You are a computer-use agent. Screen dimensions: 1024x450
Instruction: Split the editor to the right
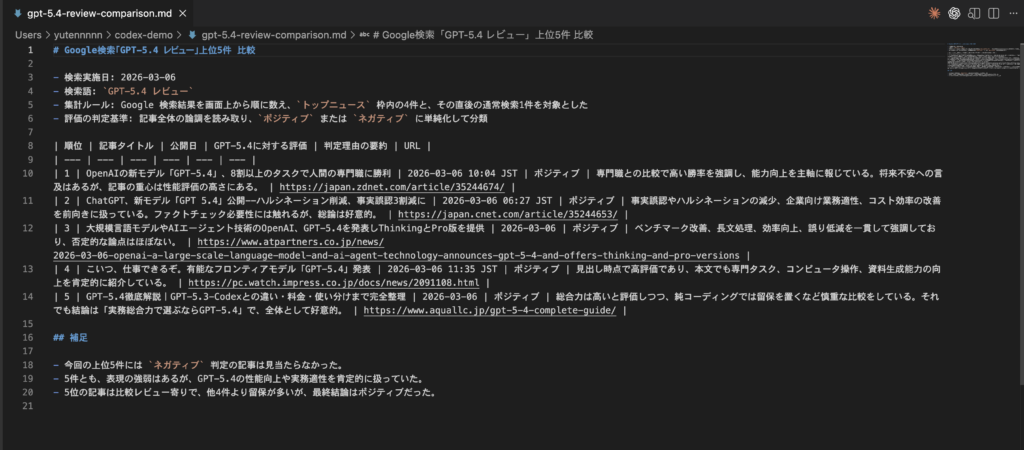click(x=992, y=12)
